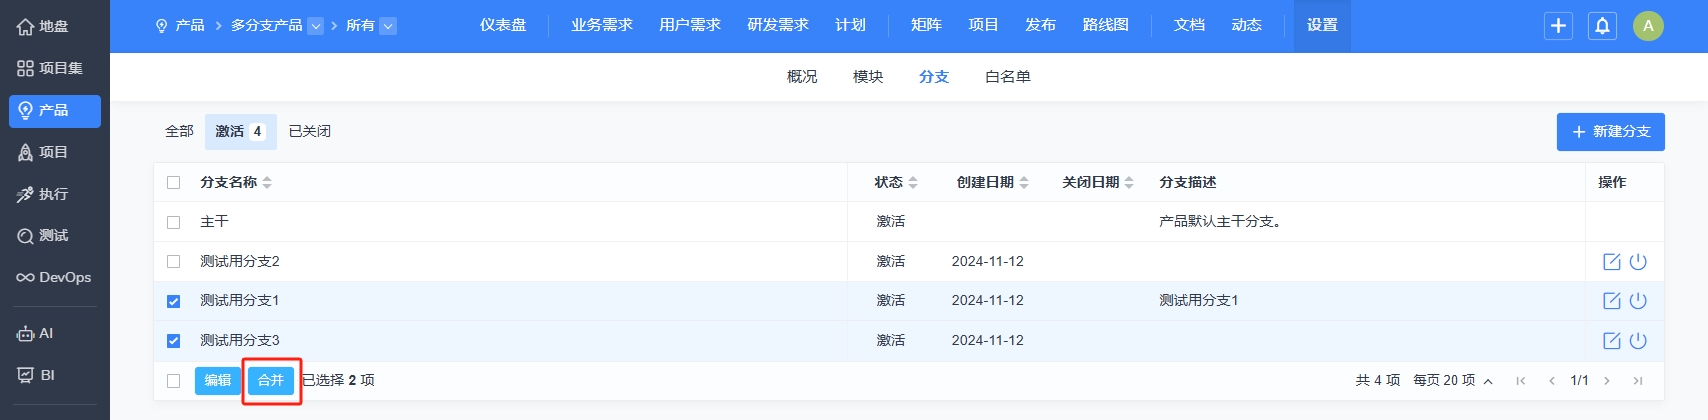Viewport: 1708px width, 420px height.
Task: Close branch 测试用分支1 with power icon
Action: coord(1638,301)
